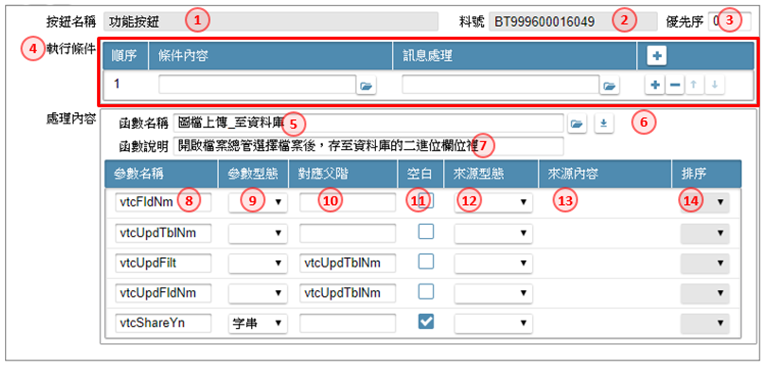Click download icon next to 函數名稱
The image size is (765, 367).
tap(604, 124)
